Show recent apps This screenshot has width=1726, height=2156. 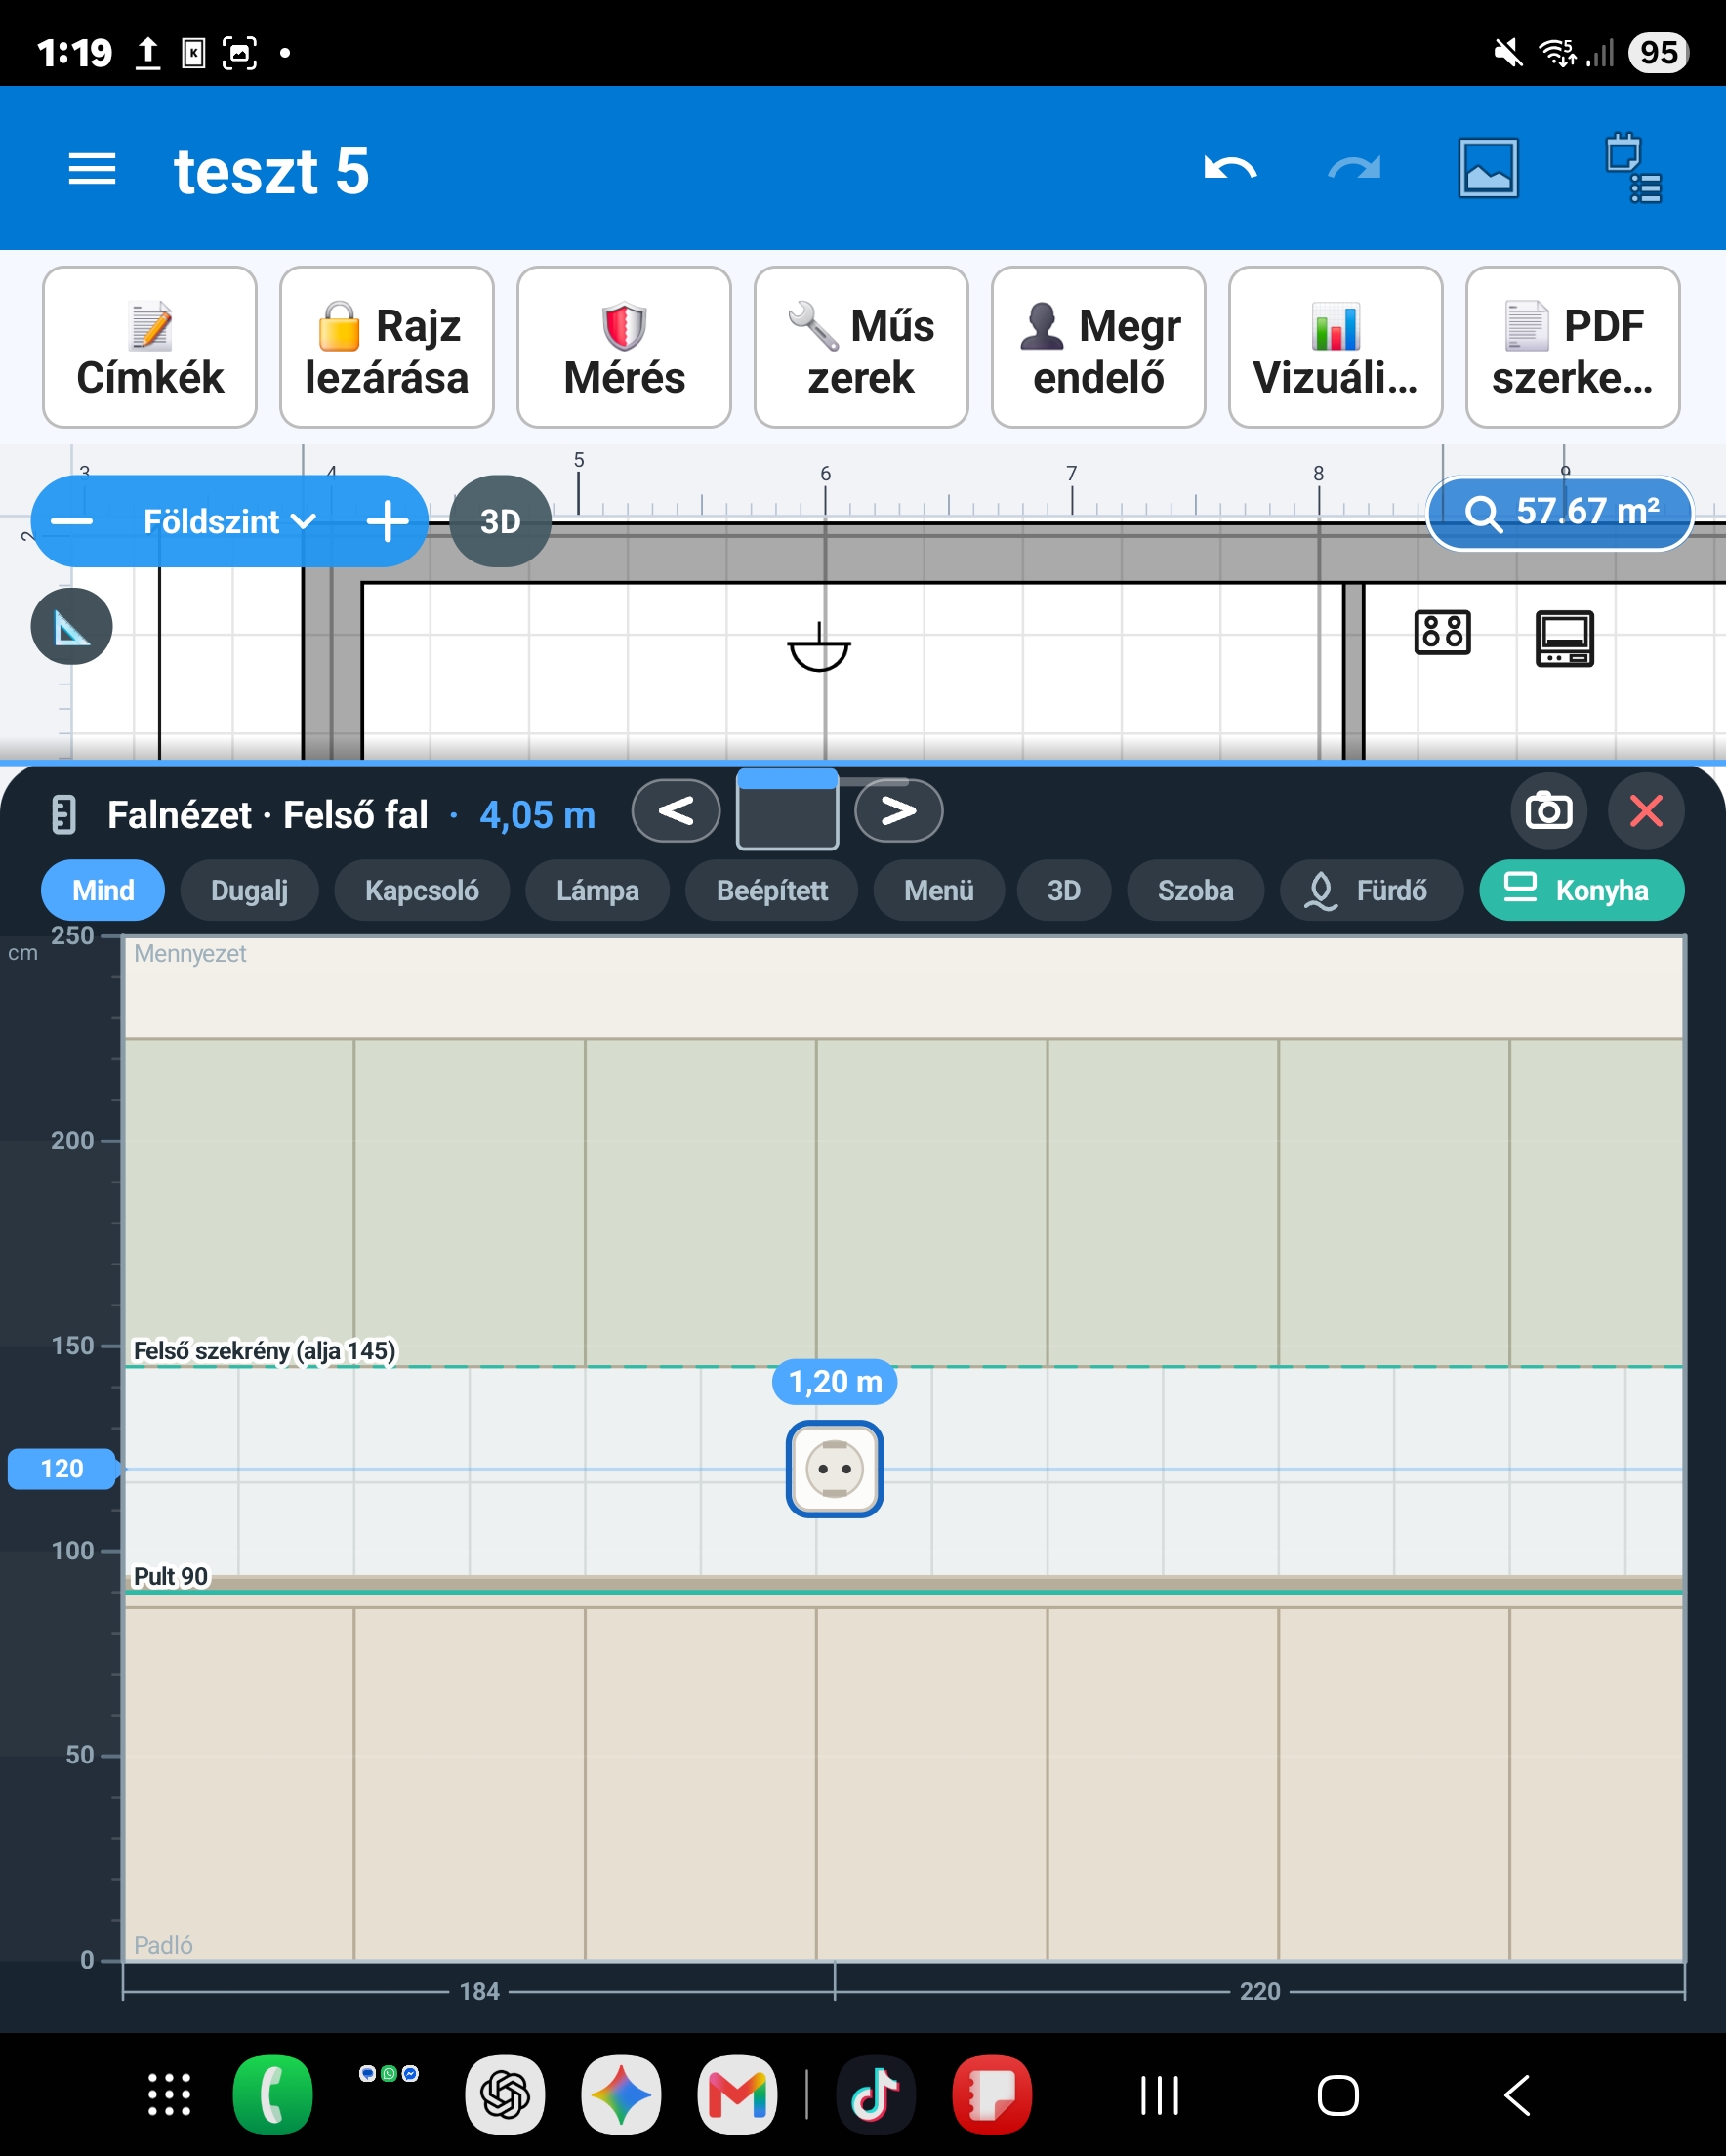(1160, 2095)
